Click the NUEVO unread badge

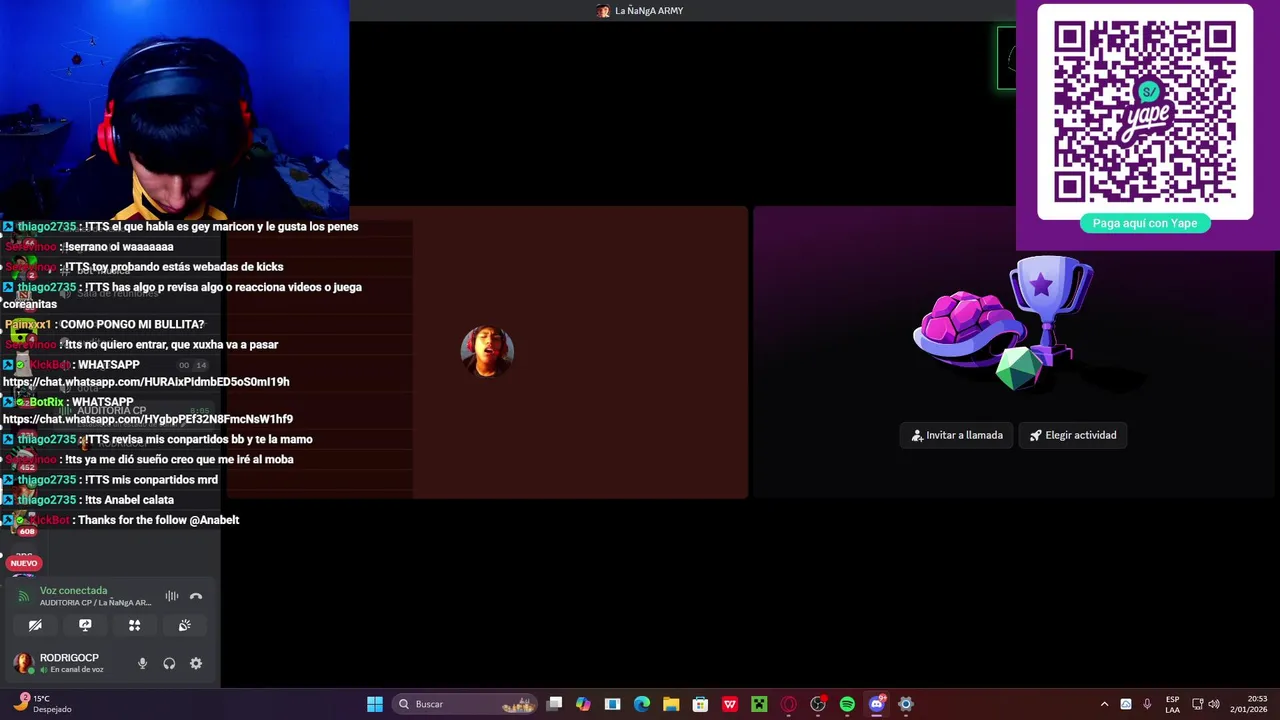24,563
